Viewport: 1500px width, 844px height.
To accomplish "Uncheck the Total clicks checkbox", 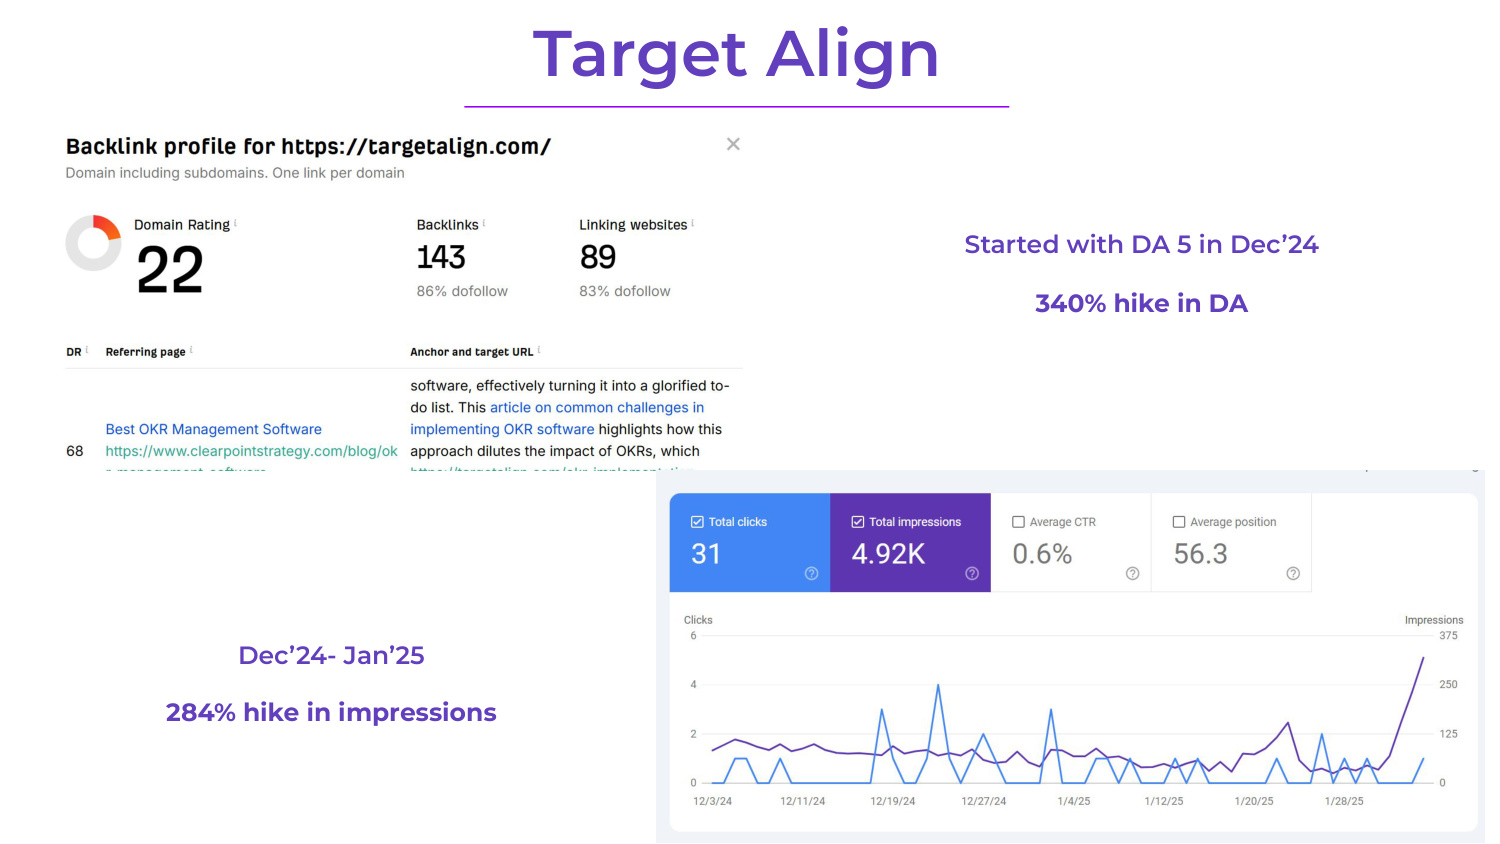I will coord(696,521).
